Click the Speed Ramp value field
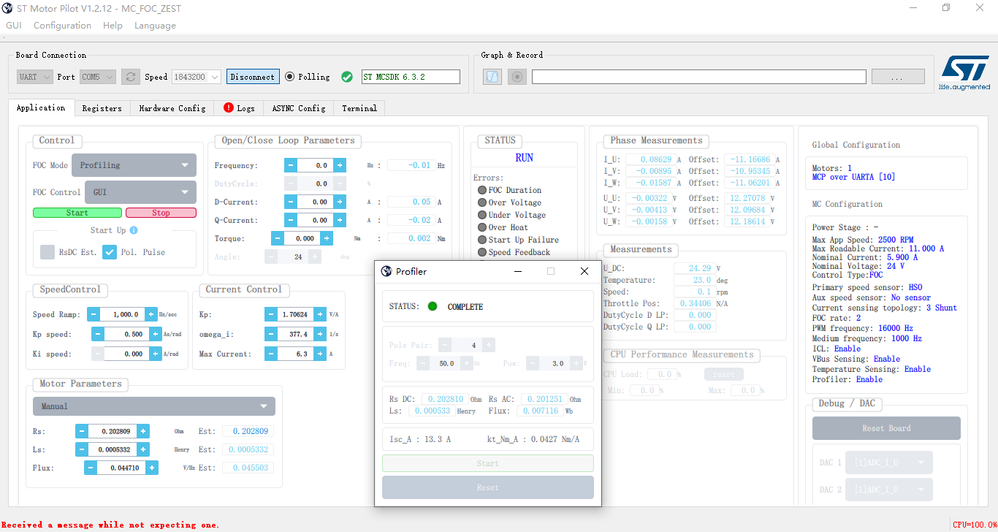The height and width of the screenshot is (532, 998). click(122, 314)
